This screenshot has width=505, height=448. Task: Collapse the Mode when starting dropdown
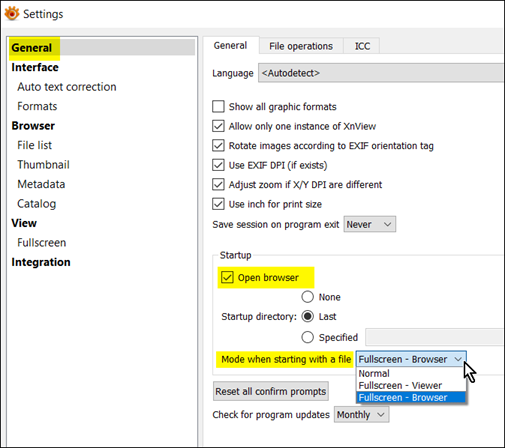coord(411,359)
